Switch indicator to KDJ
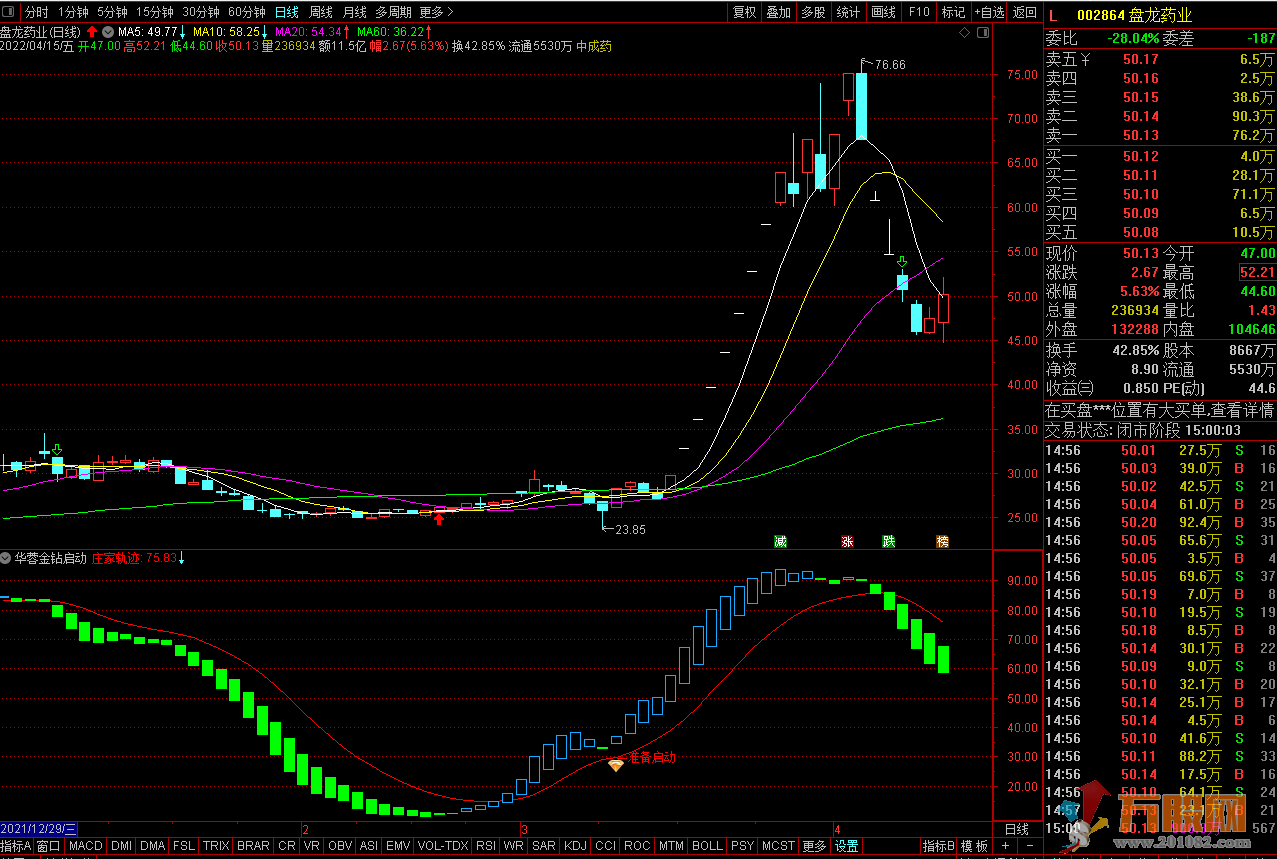The width and height of the screenshot is (1277, 859). (x=575, y=846)
